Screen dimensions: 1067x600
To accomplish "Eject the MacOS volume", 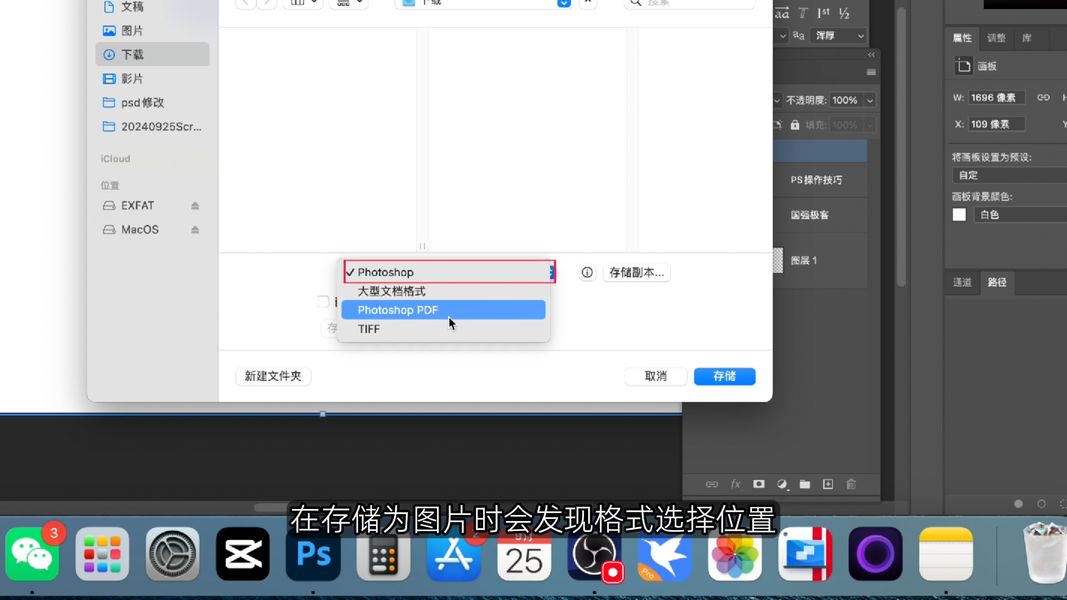I will [195, 229].
